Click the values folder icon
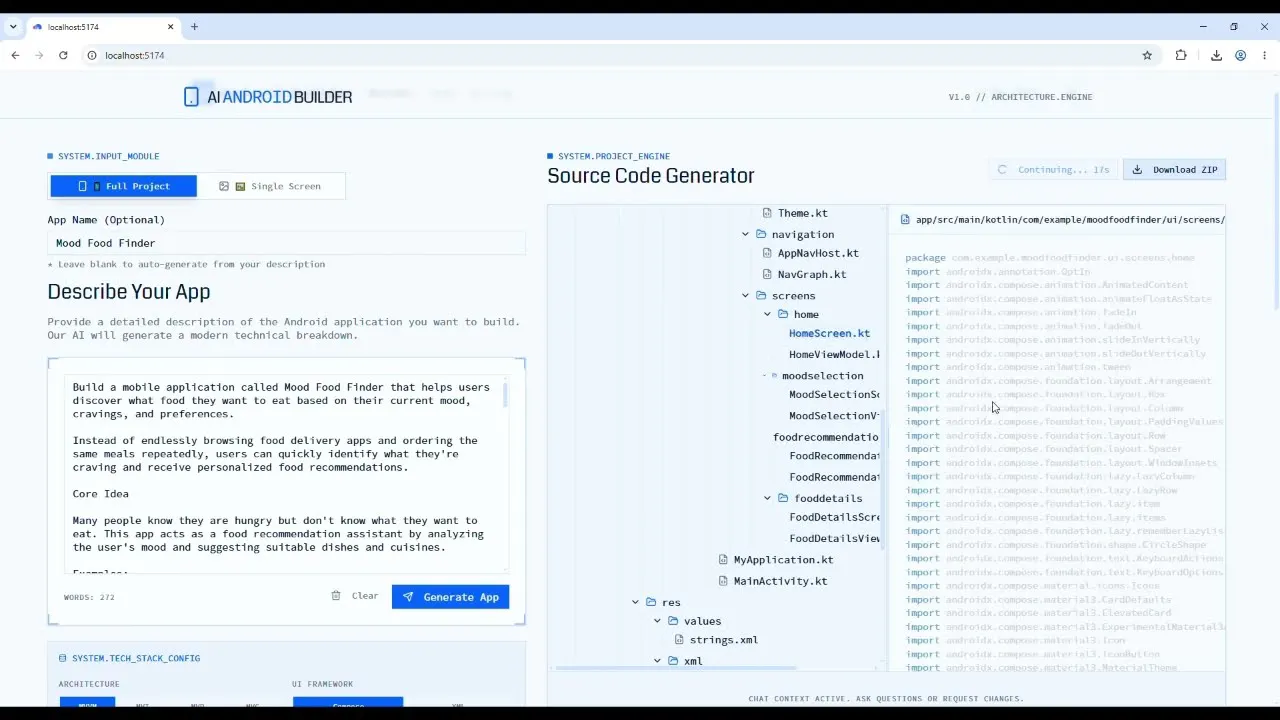1280x720 pixels. 673,621
